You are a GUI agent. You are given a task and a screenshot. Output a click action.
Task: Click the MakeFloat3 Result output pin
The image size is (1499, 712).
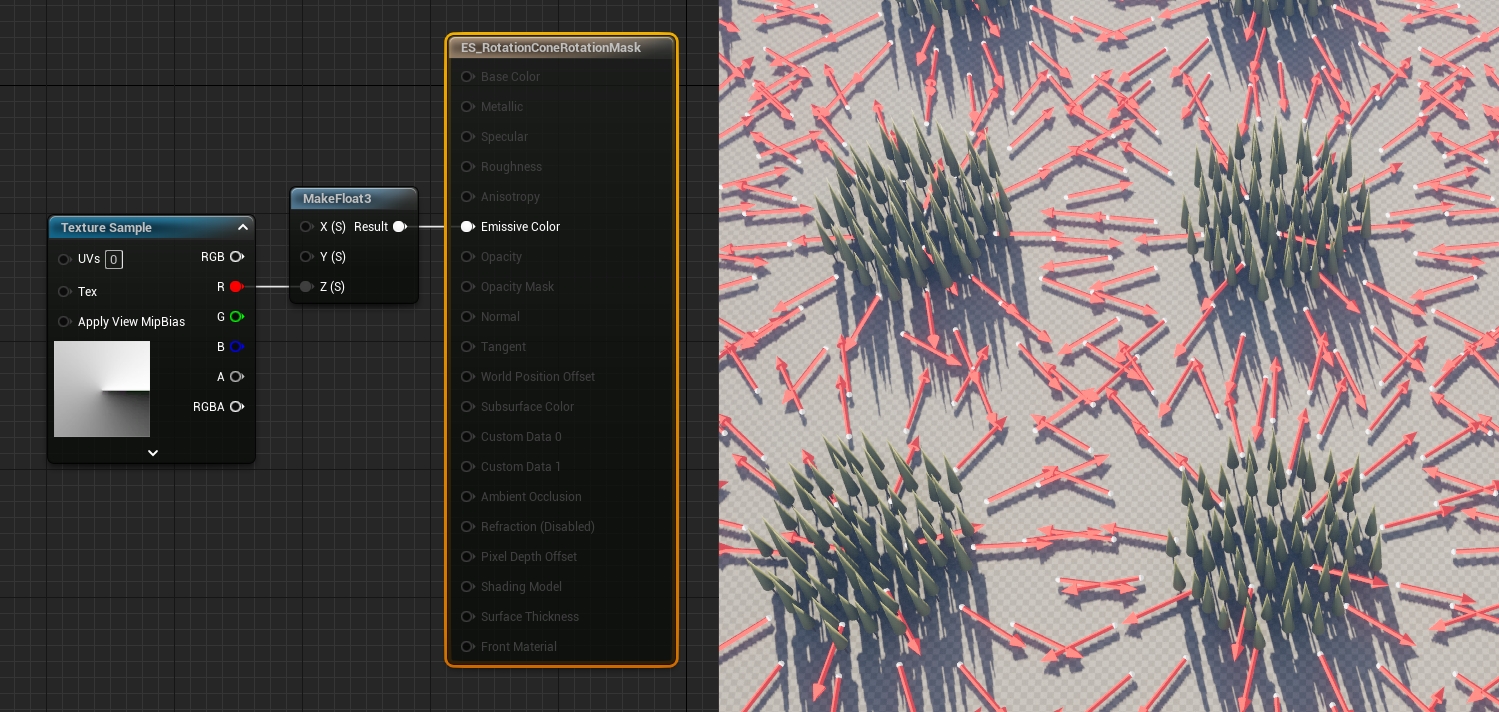399,227
